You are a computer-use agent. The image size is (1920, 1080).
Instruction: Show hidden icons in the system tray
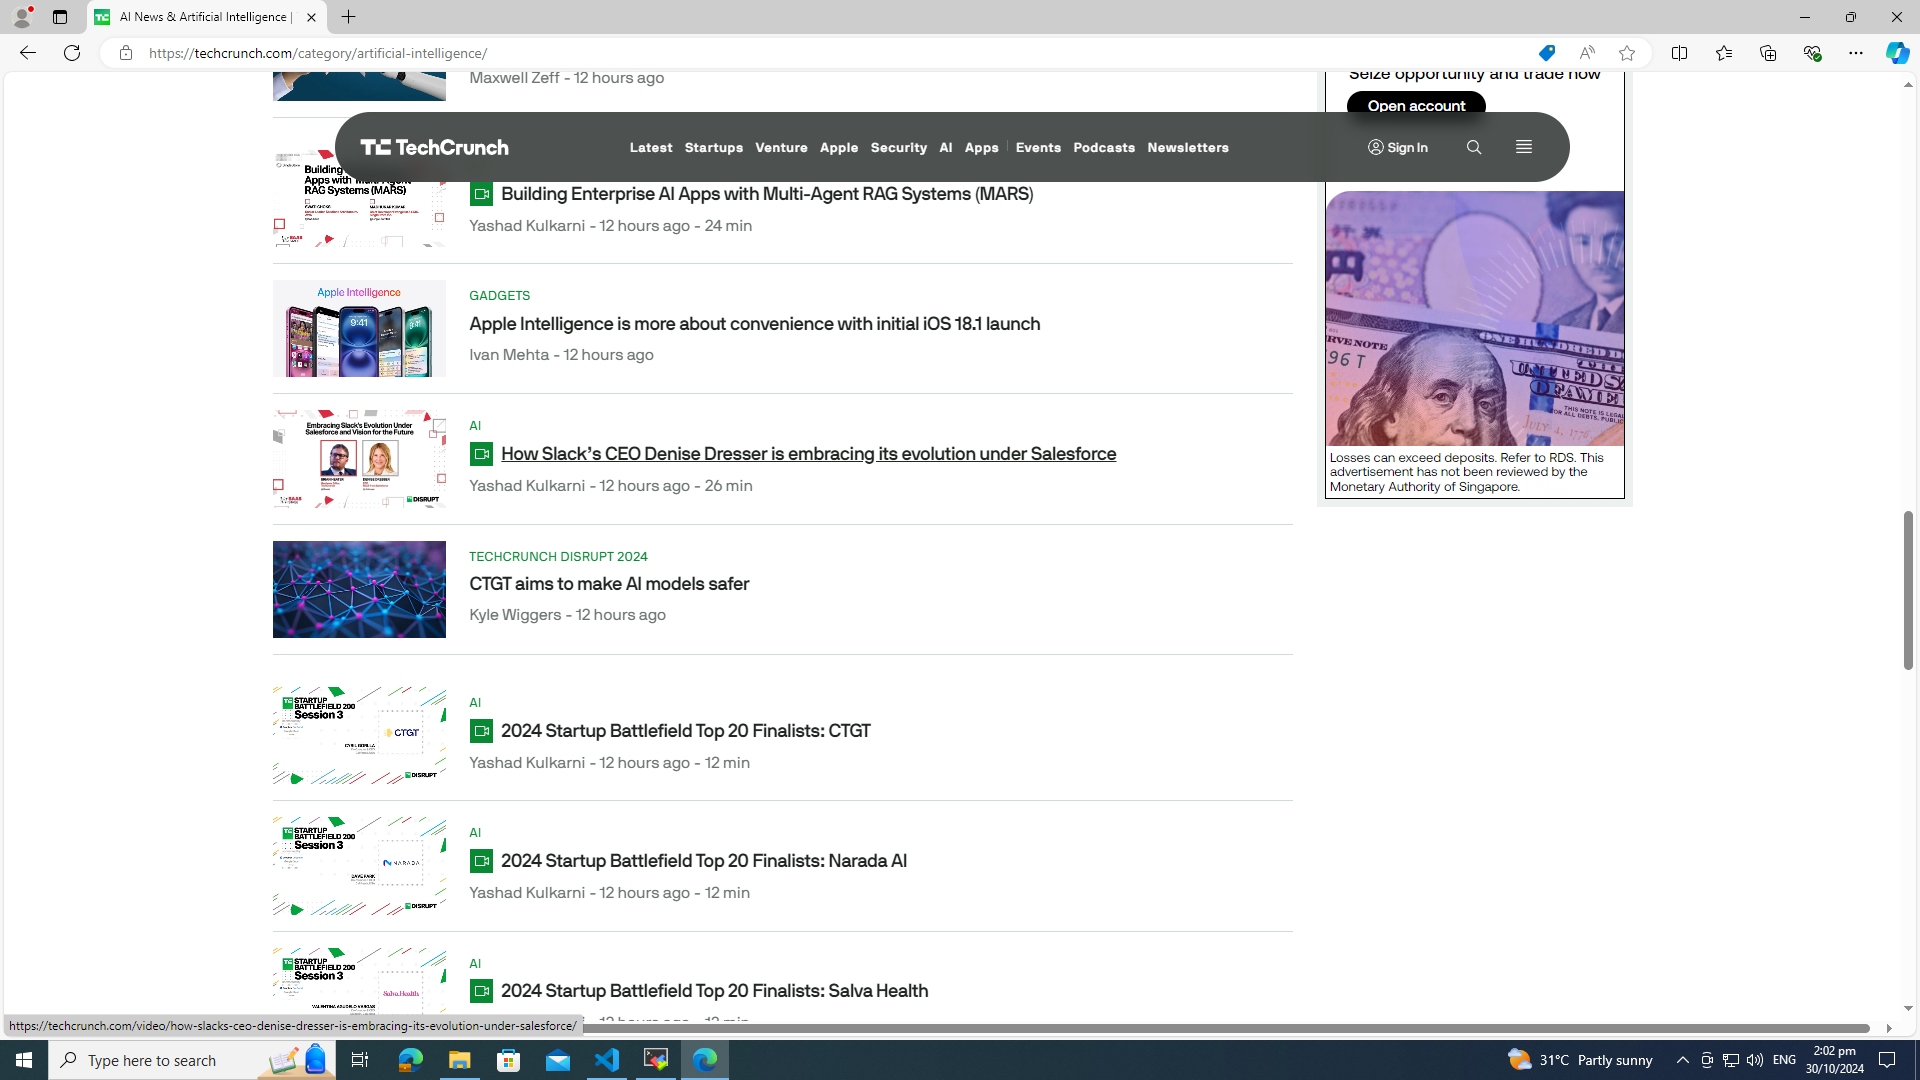click(1682, 1060)
